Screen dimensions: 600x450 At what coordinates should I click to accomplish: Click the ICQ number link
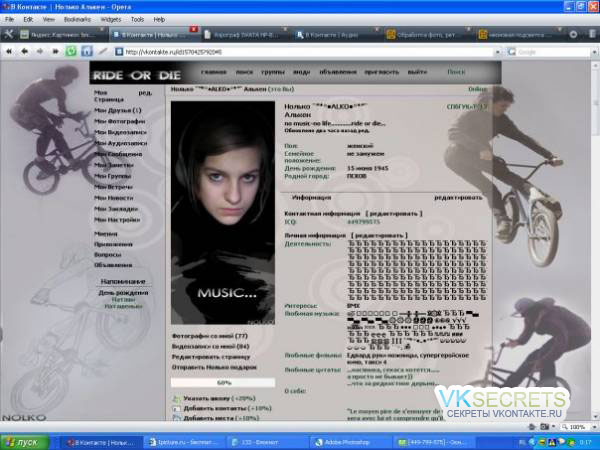point(364,222)
